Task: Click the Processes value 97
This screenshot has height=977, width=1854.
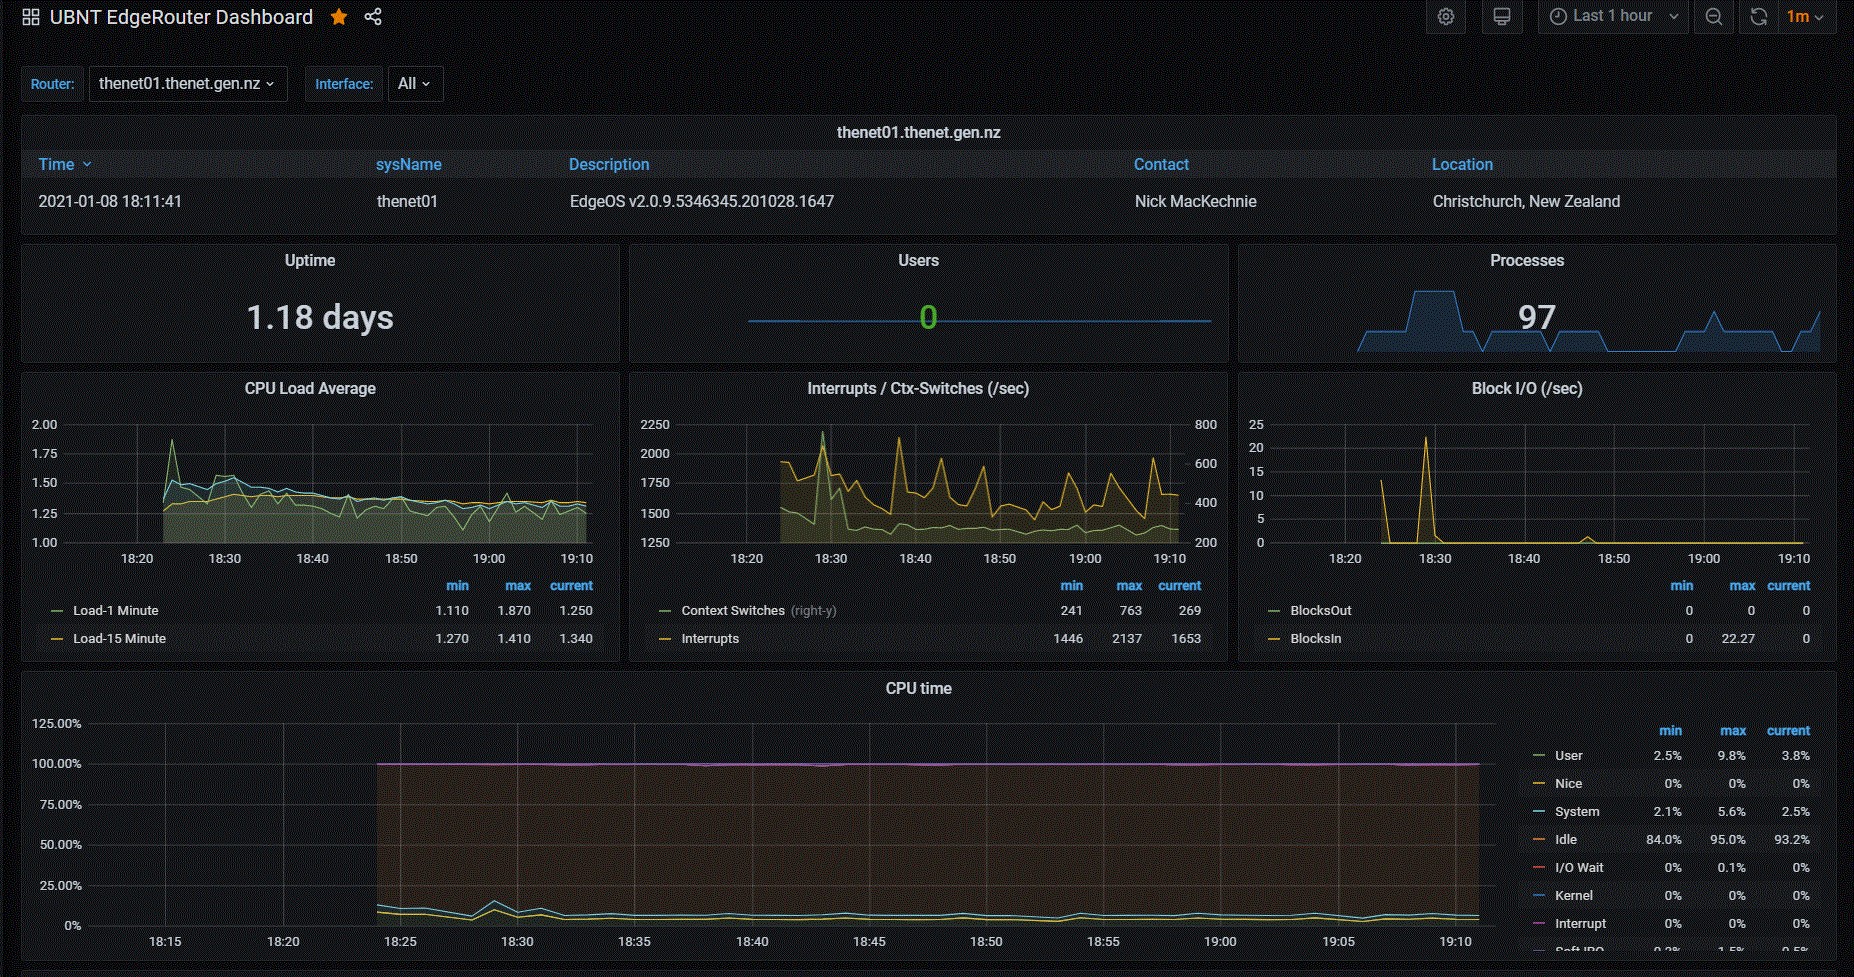Action: 1537,318
